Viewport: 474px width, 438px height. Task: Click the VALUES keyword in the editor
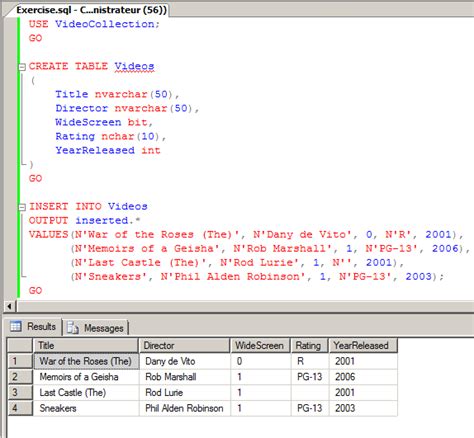[48, 234]
